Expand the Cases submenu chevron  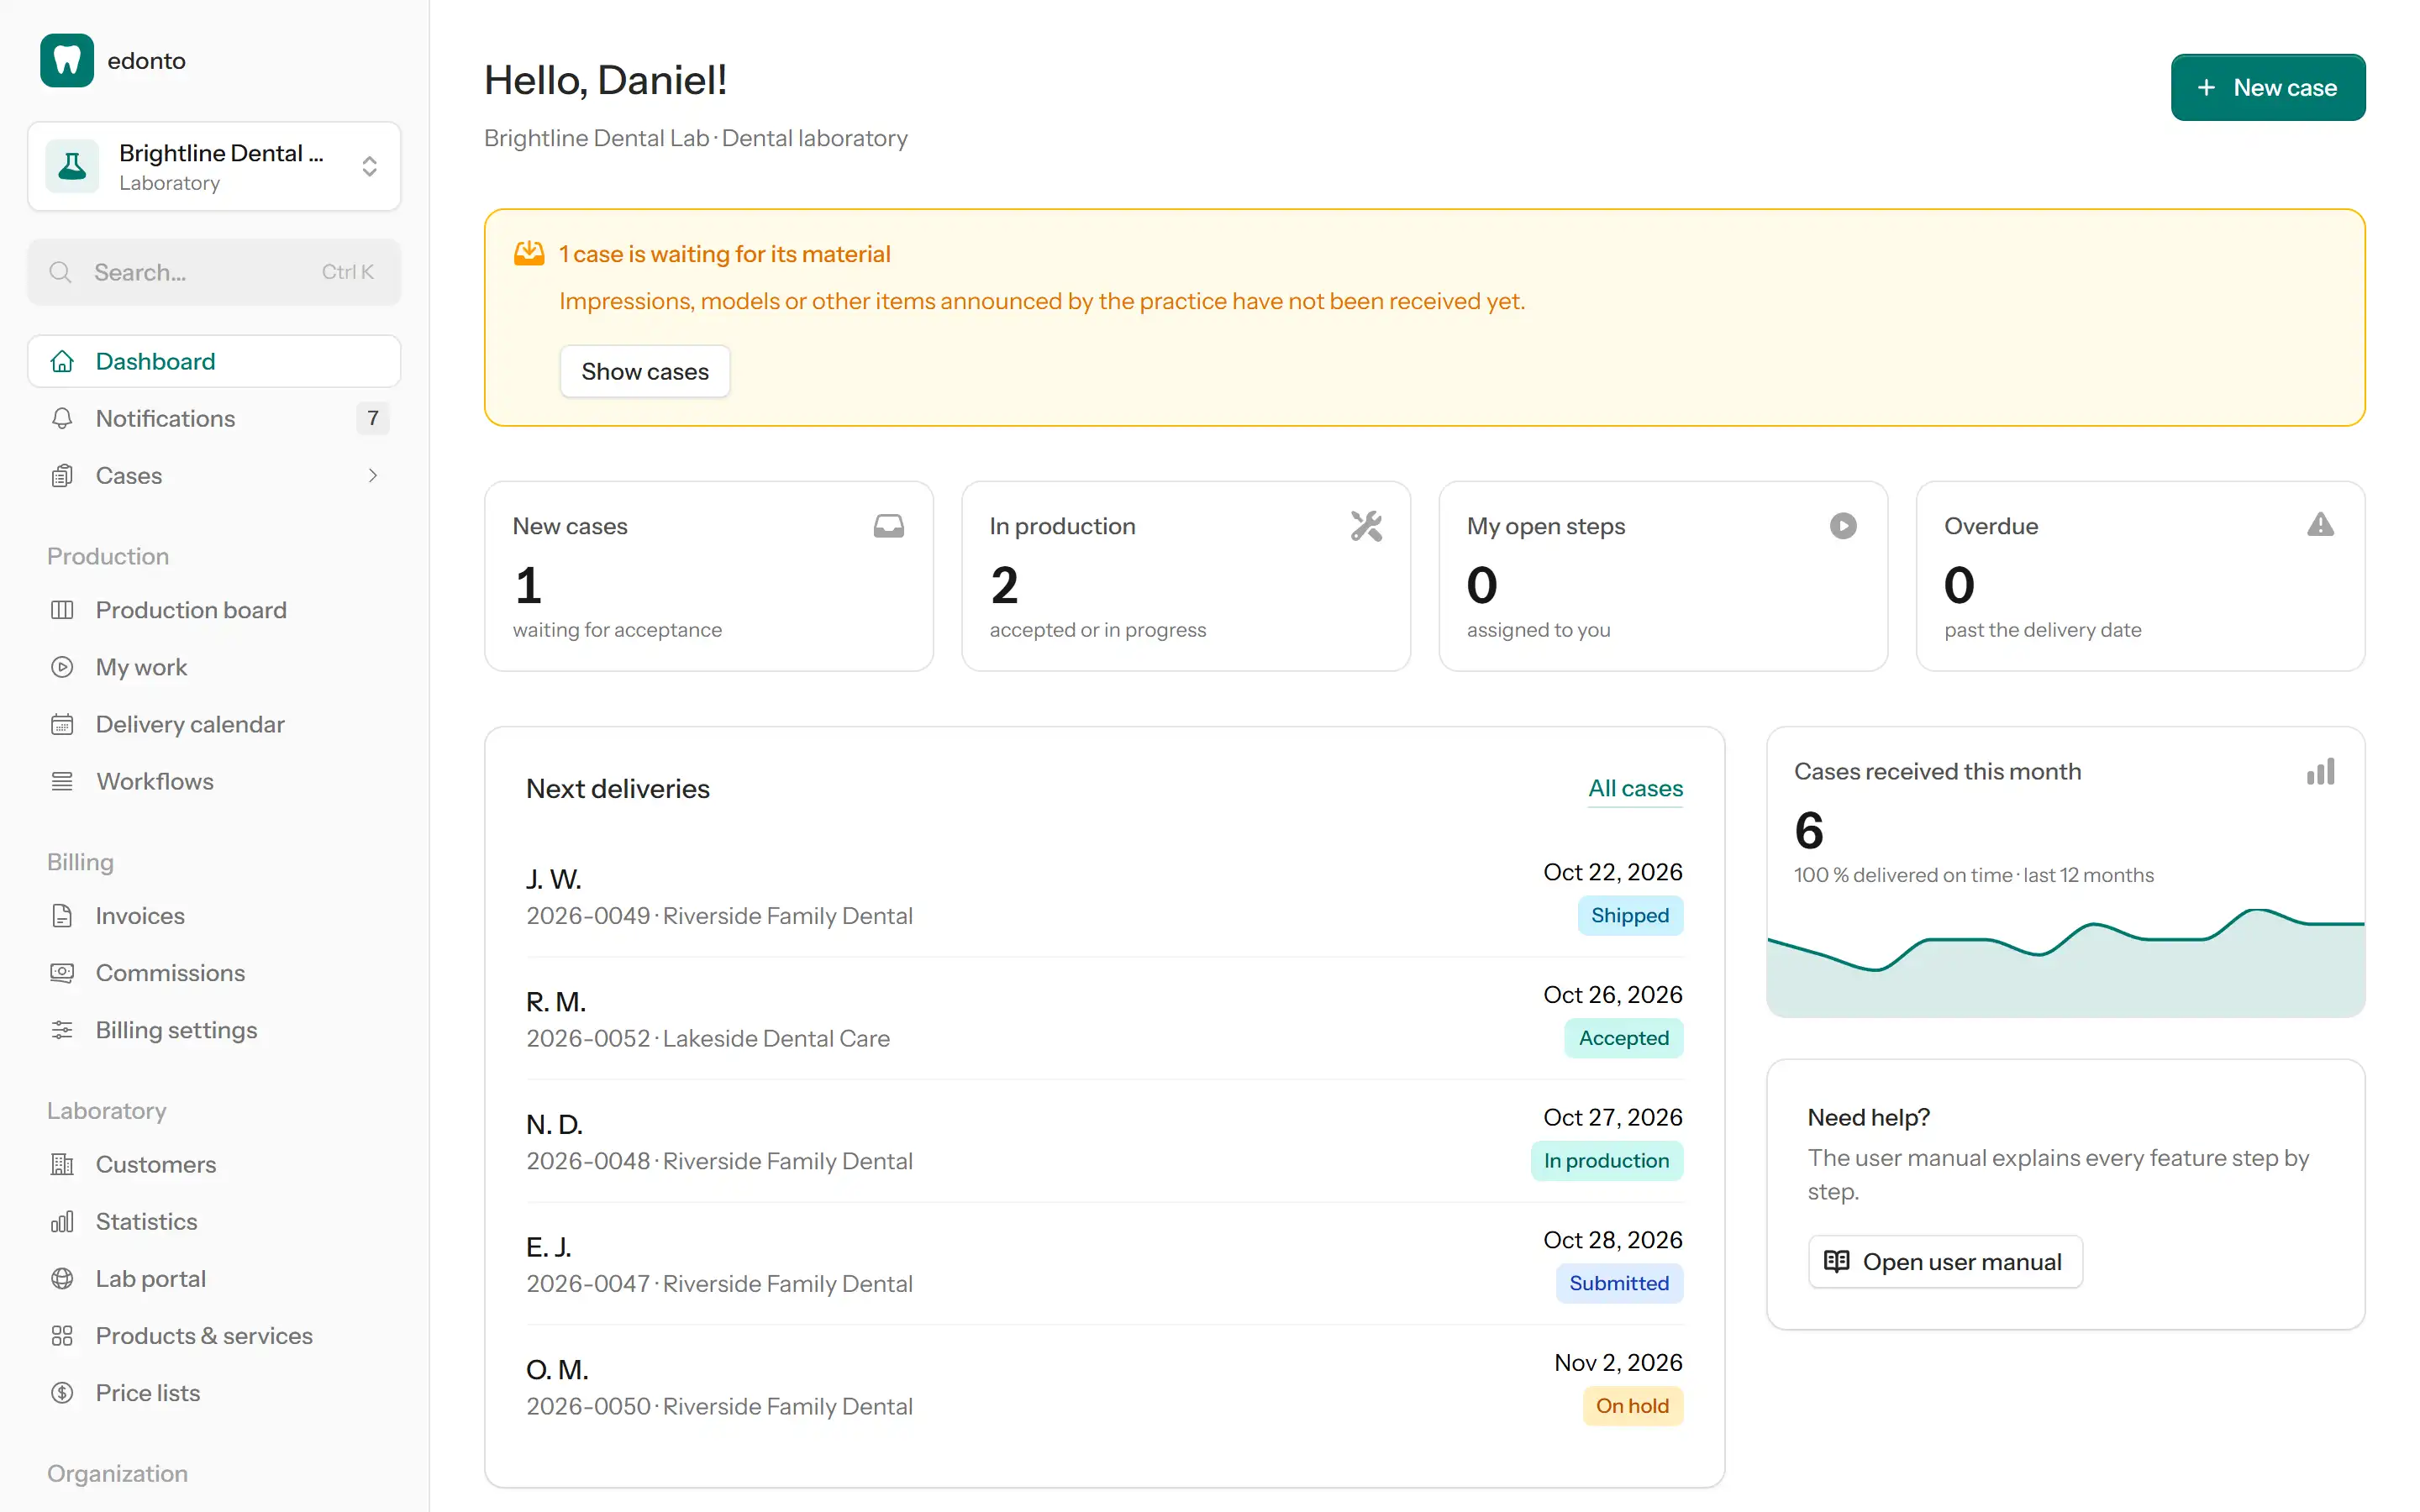[373, 475]
